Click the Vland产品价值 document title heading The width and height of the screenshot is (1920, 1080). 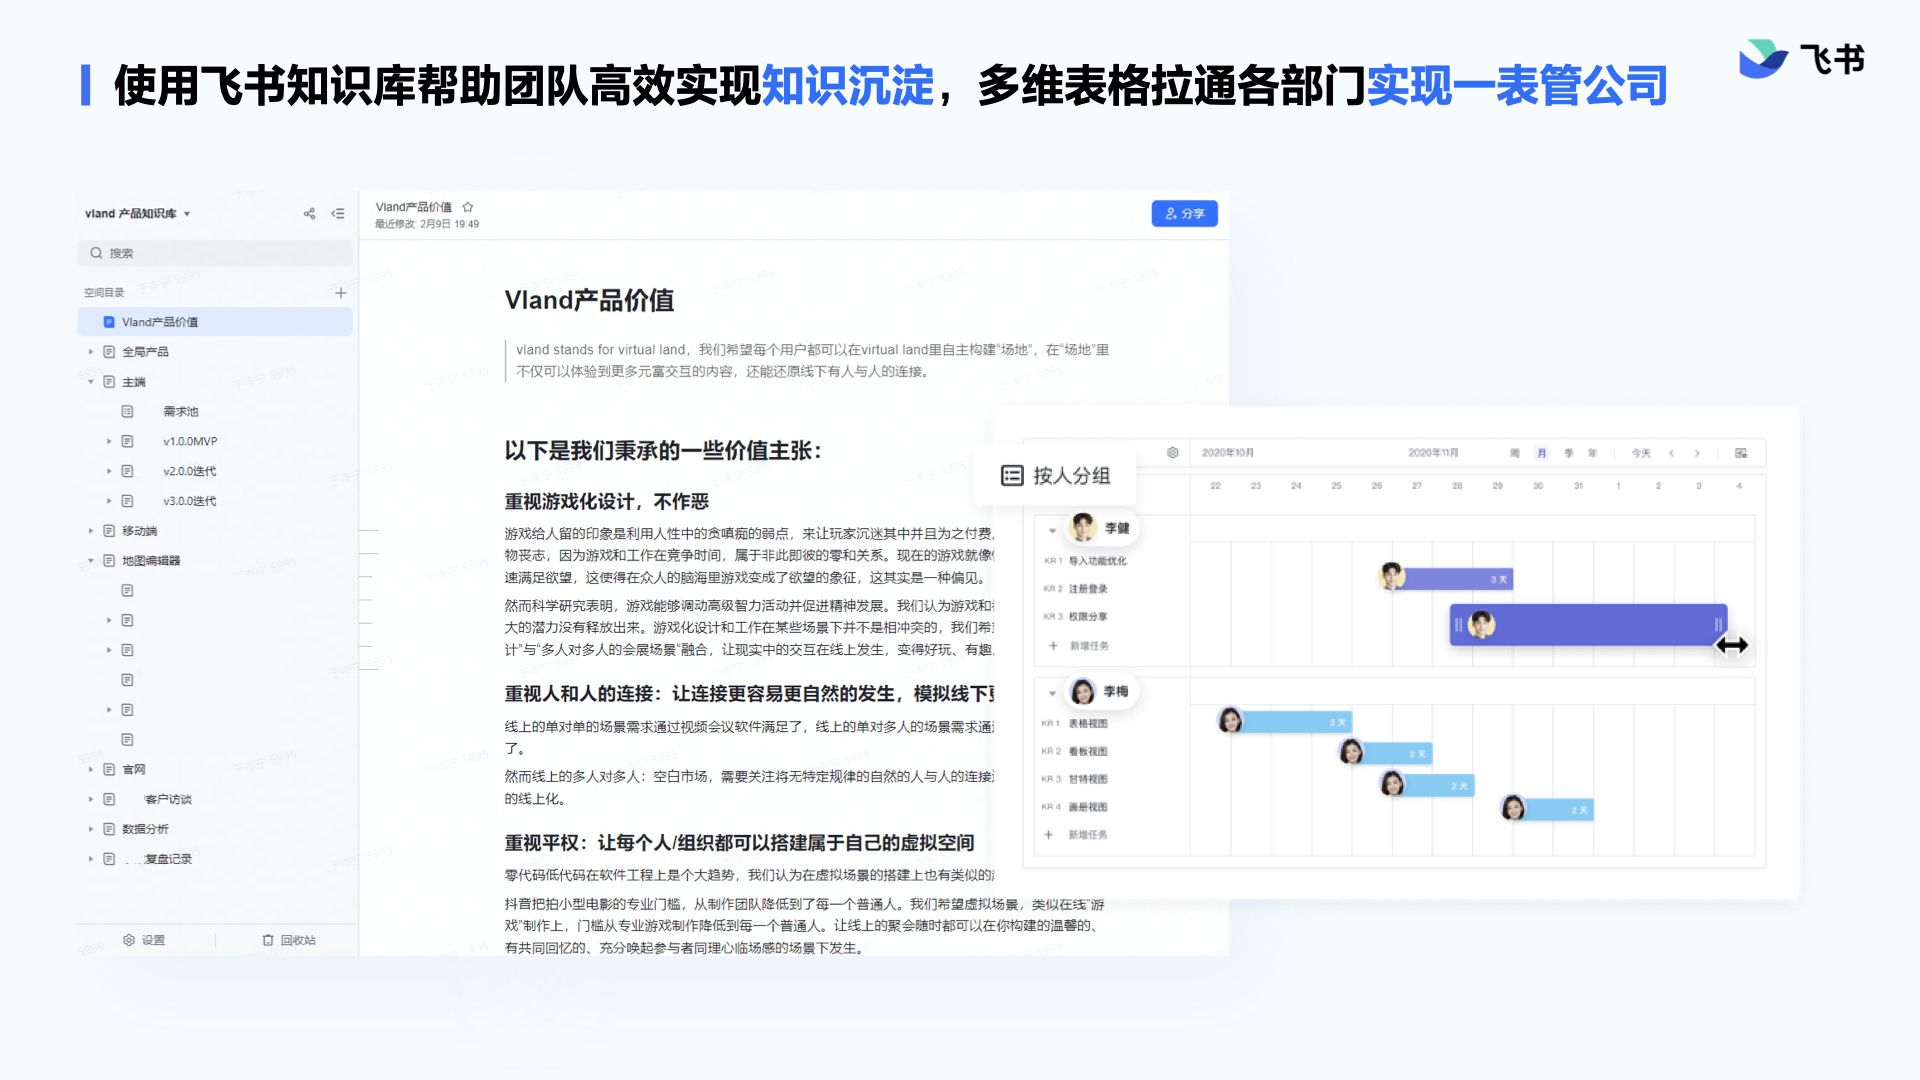coord(589,300)
